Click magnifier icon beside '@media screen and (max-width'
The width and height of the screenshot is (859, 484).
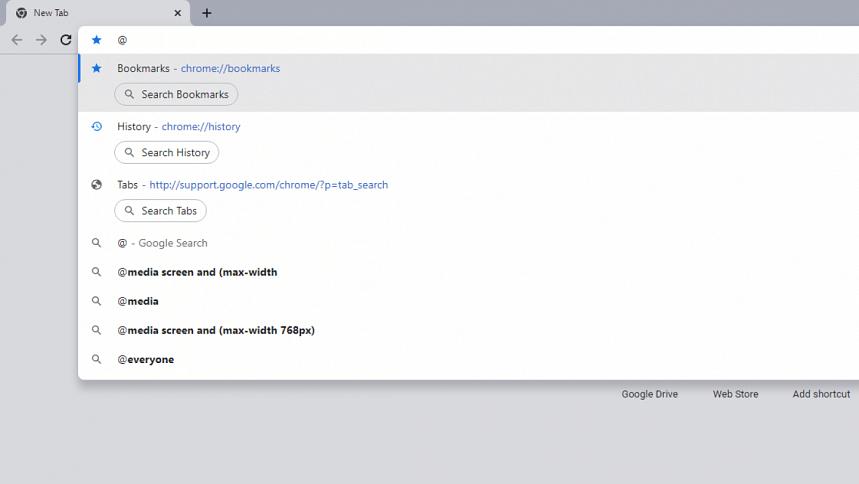(96, 272)
